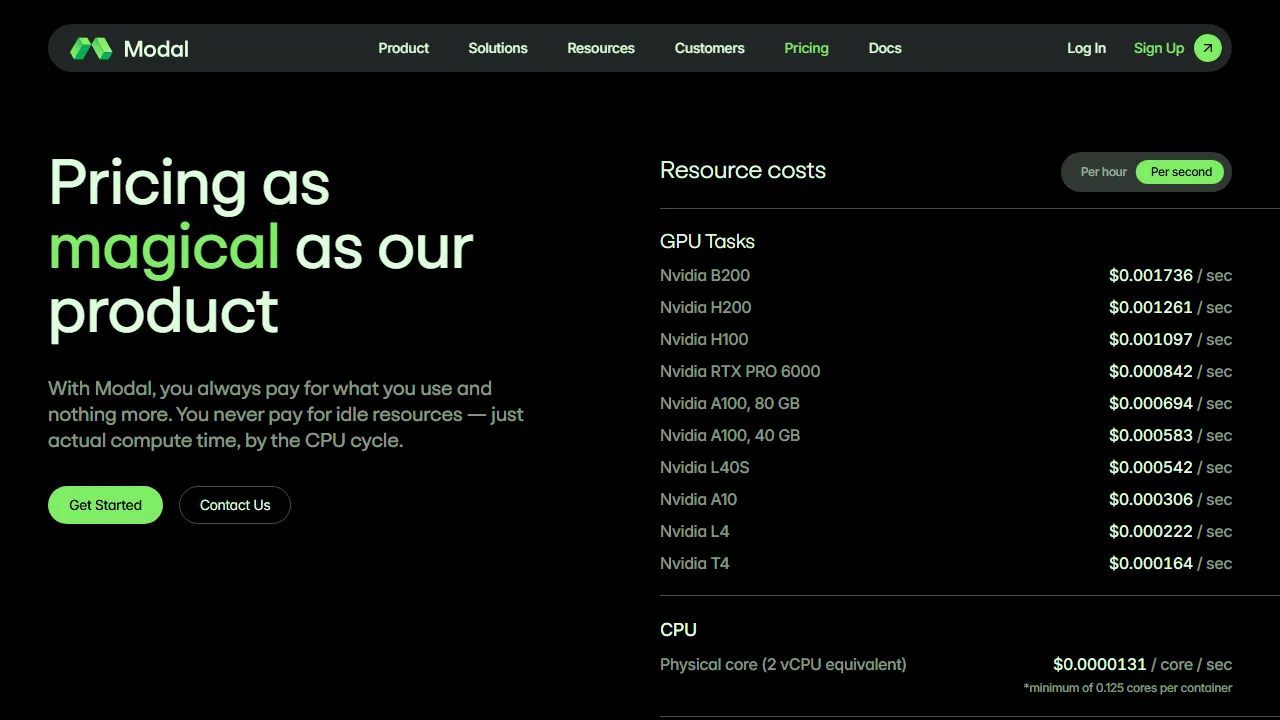Select the Nvidia A100, 40 GB label
Image resolution: width=1280 pixels, height=720 pixels.
(x=730, y=435)
